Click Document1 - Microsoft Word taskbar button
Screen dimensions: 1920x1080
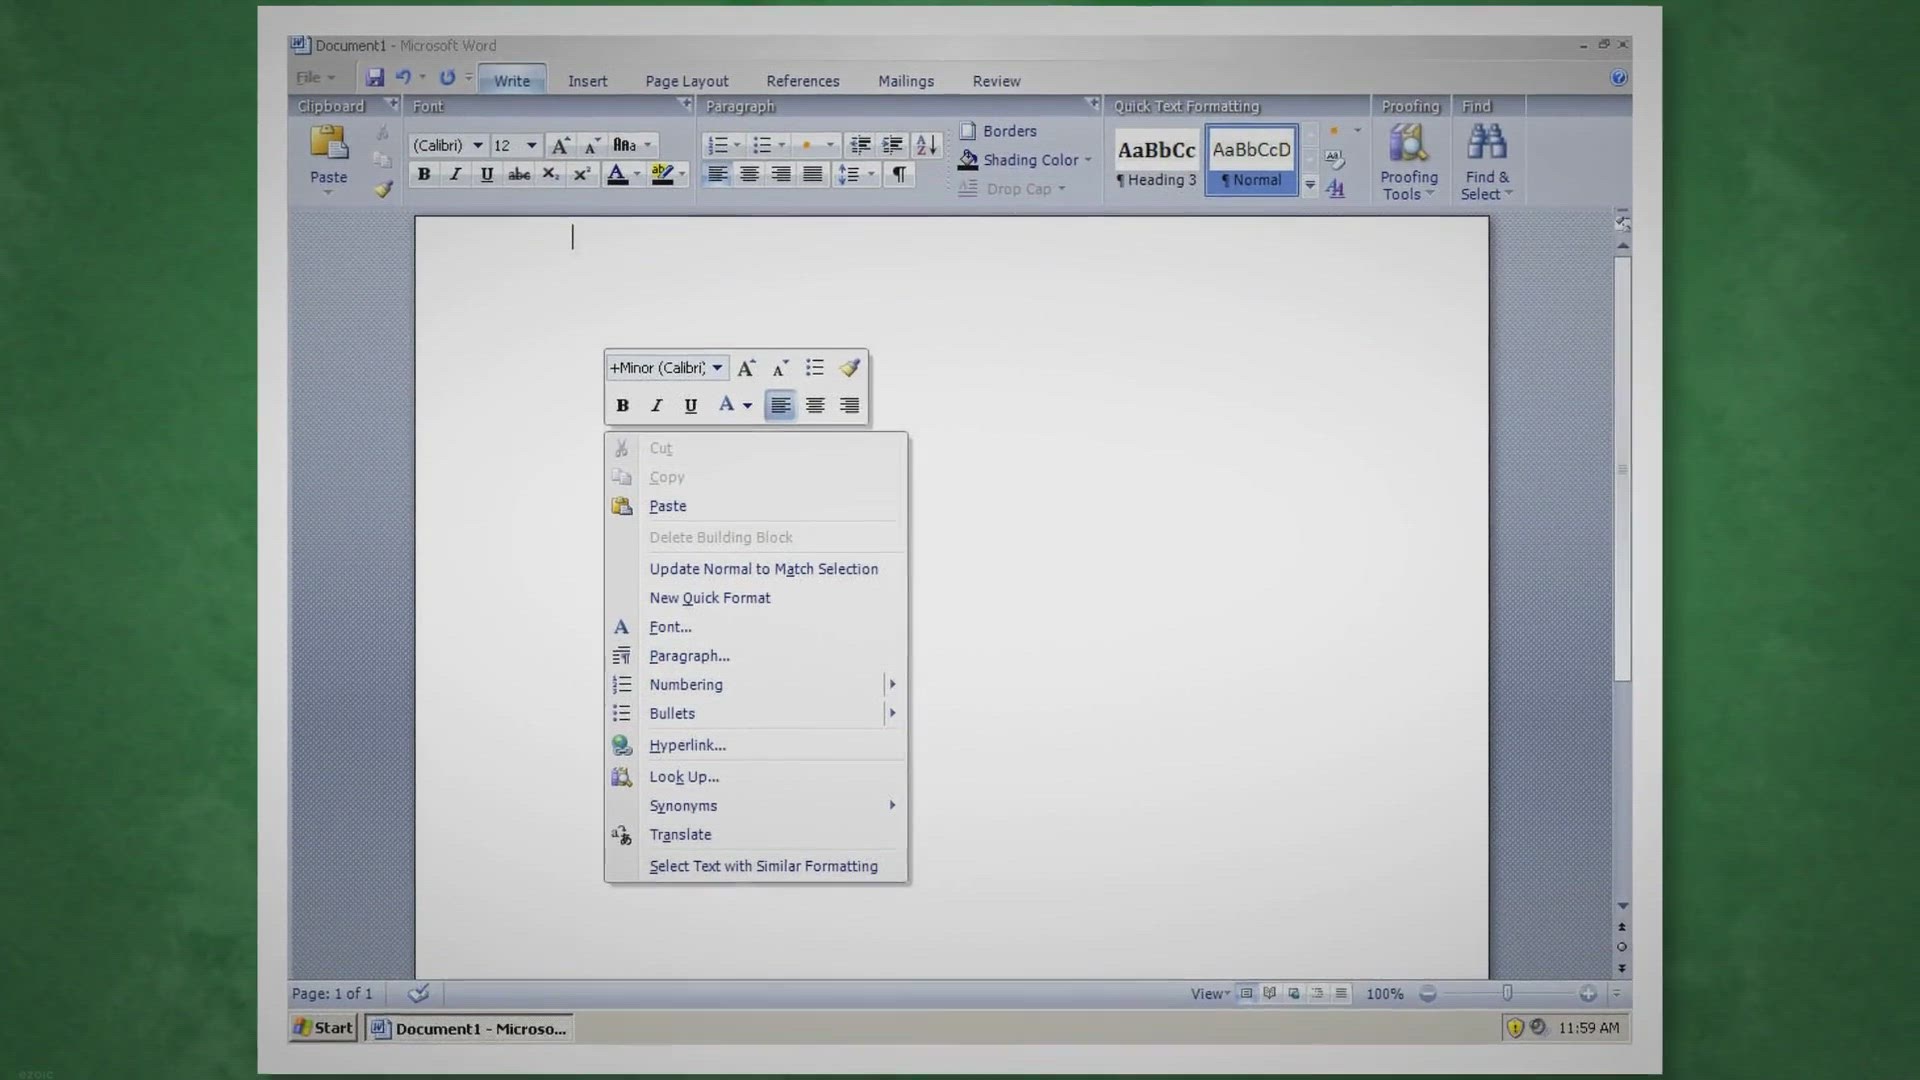point(470,1028)
